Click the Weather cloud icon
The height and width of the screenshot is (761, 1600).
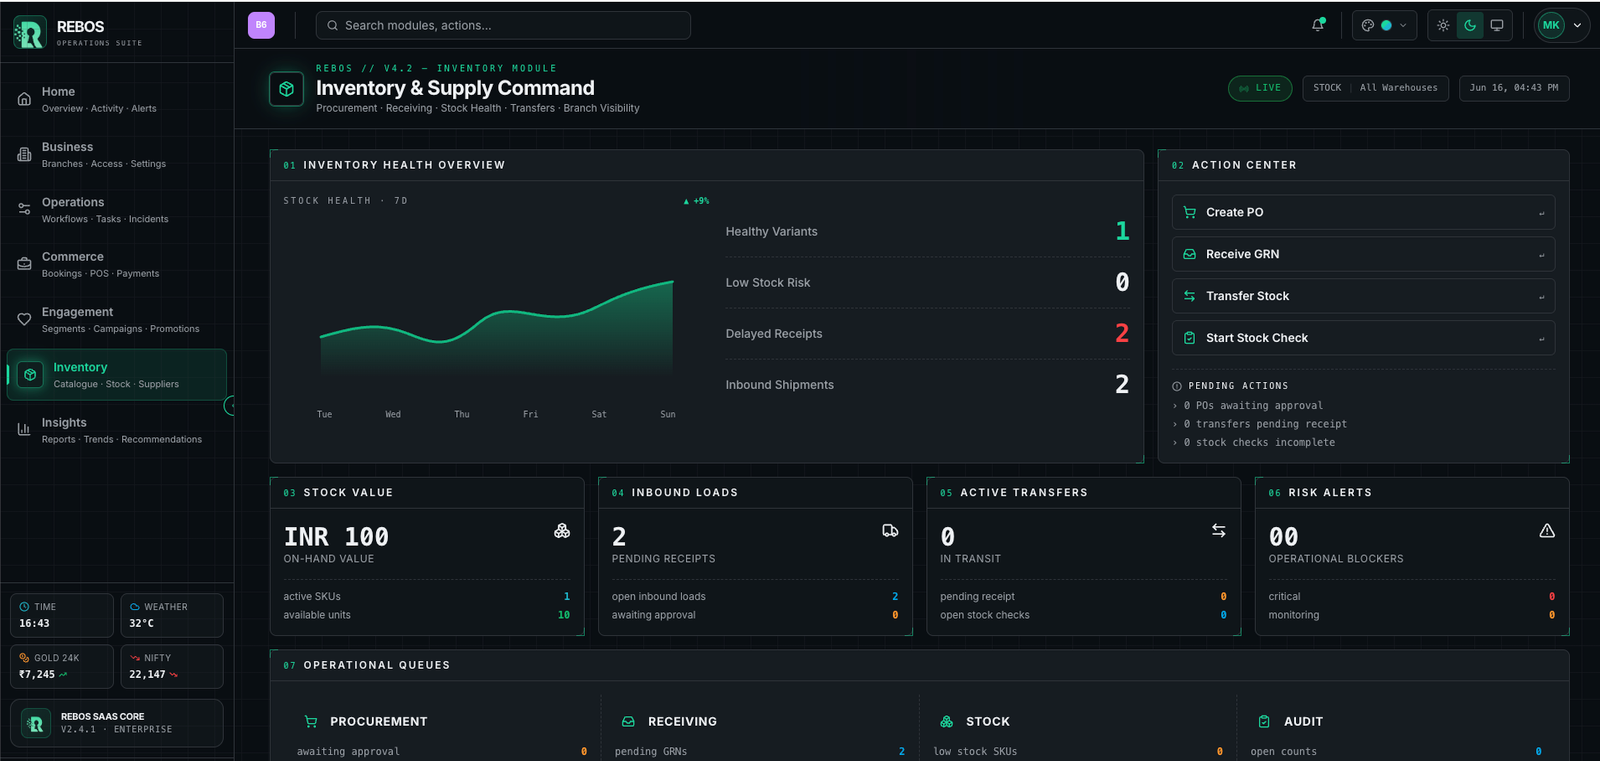click(x=135, y=607)
